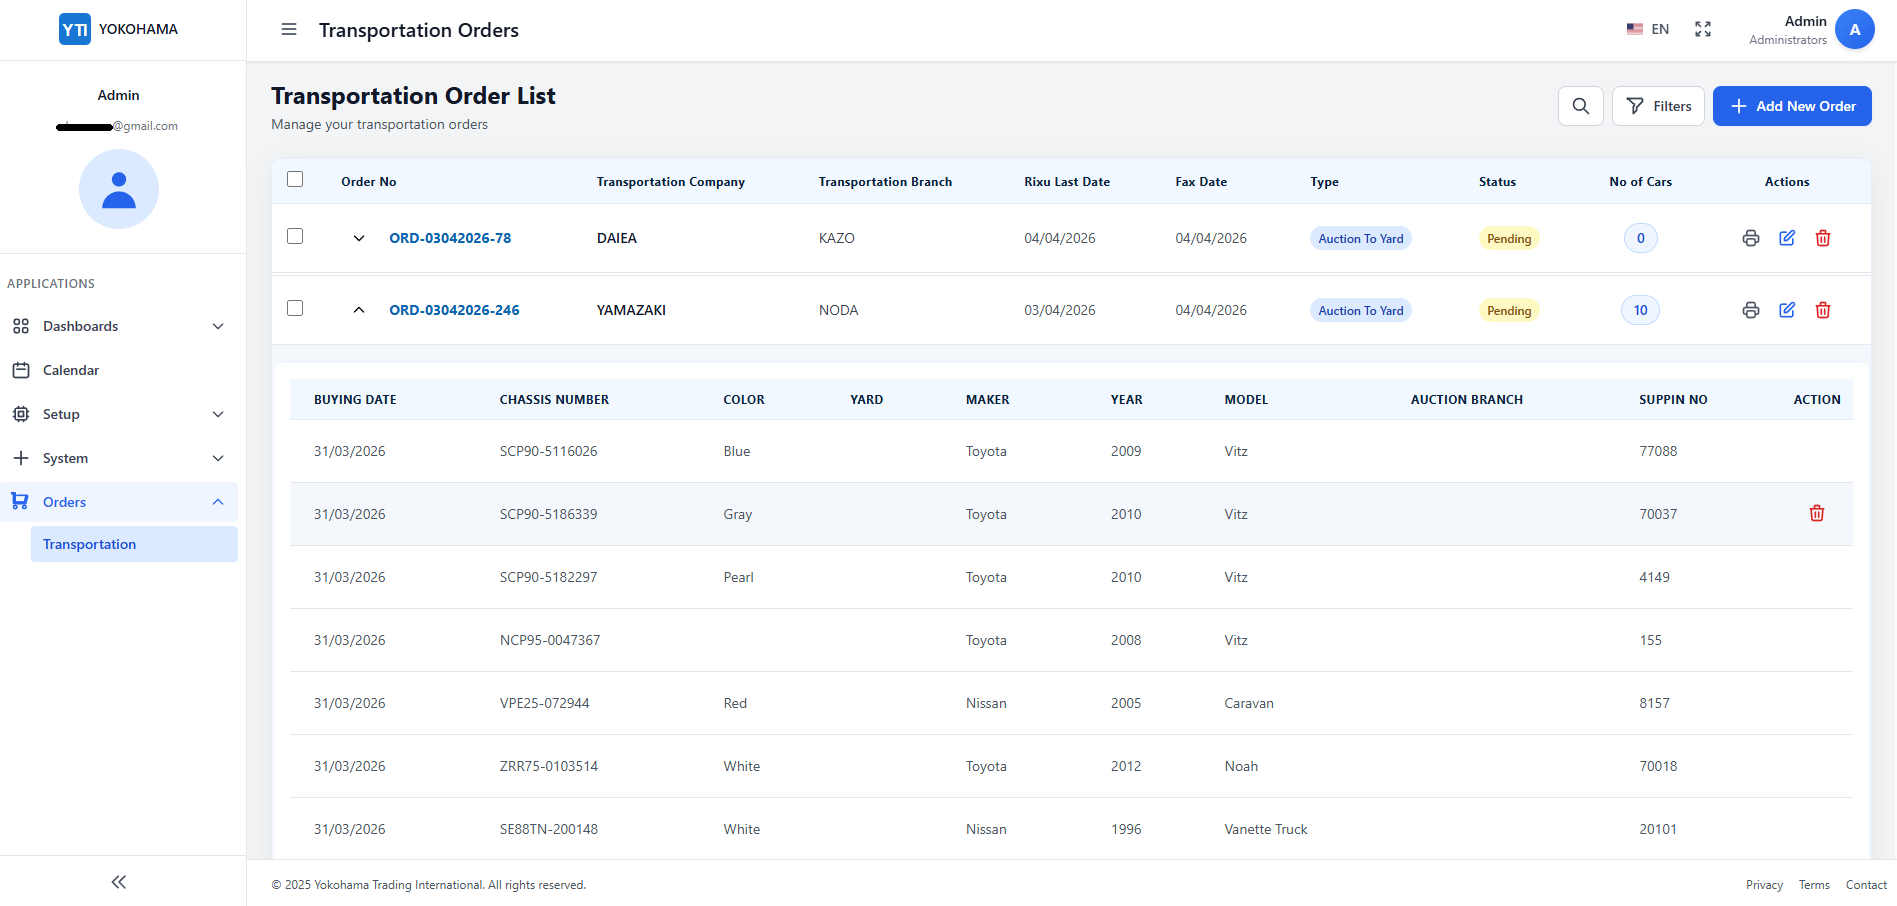Tick checkbox for order ORD-03042026-246
Screen dimensions: 1897x906
(x=295, y=308)
